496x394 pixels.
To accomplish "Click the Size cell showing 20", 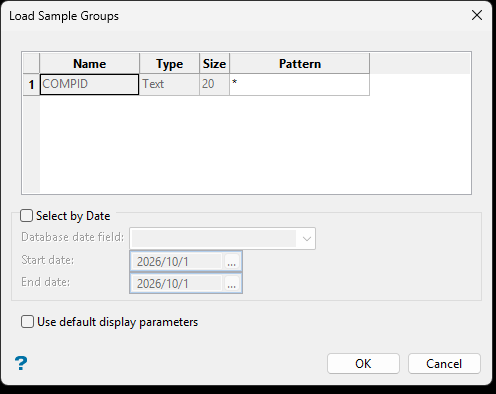I will click(214, 84).
